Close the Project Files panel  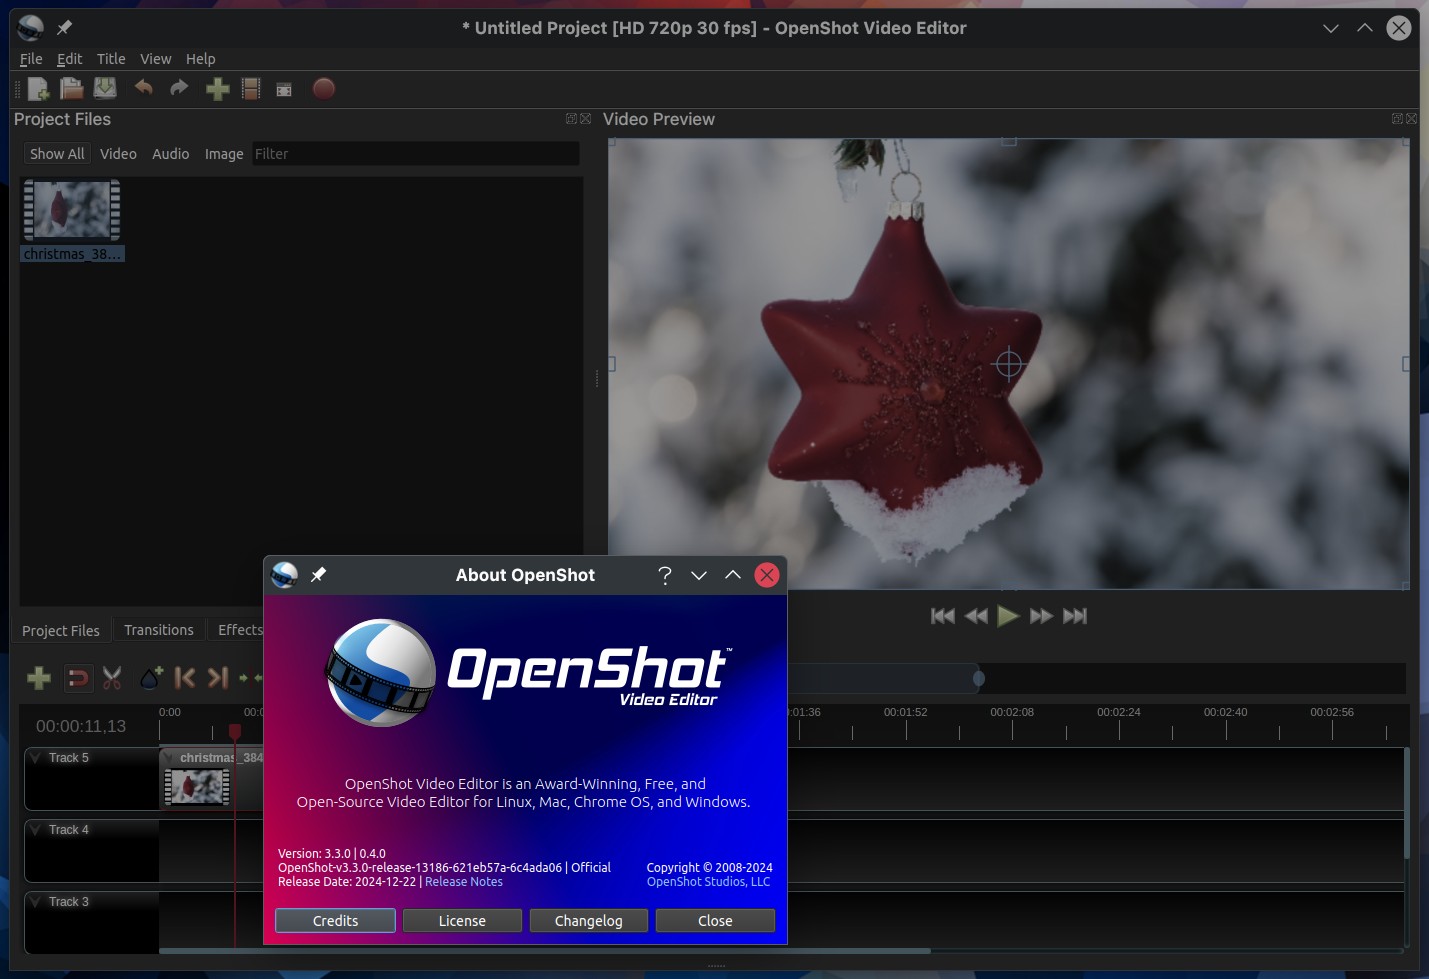(586, 119)
